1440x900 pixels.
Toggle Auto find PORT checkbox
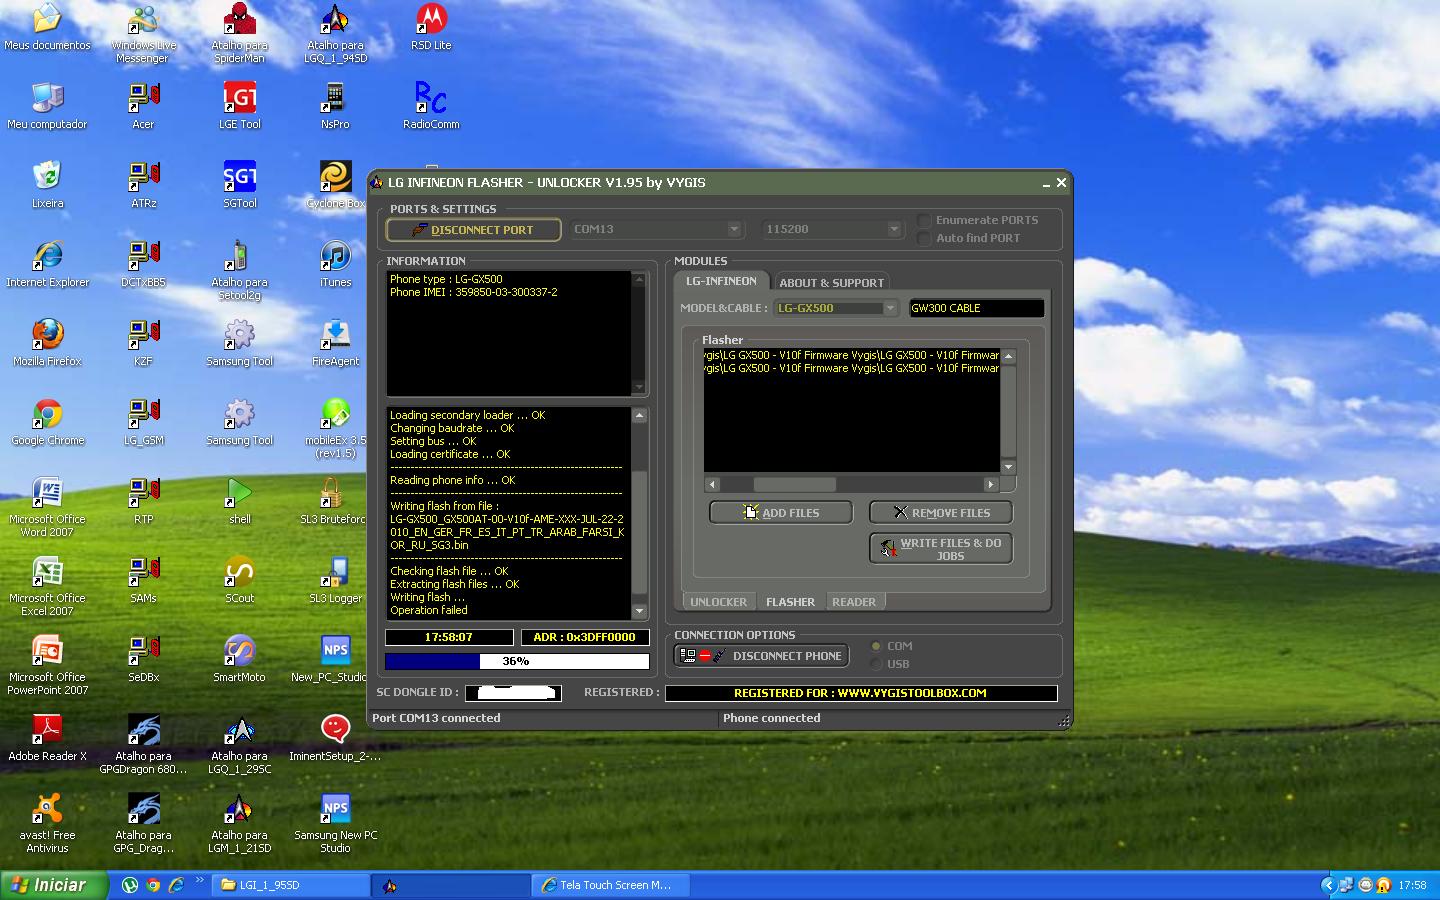coord(924,238)
